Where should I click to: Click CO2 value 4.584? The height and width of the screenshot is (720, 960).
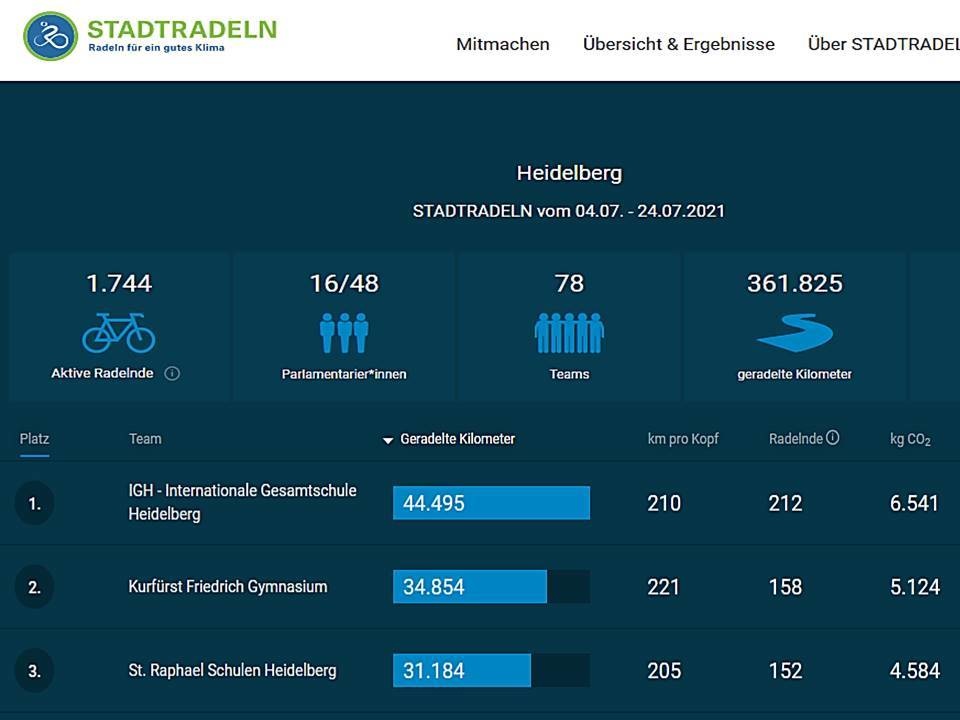point(915,671)
